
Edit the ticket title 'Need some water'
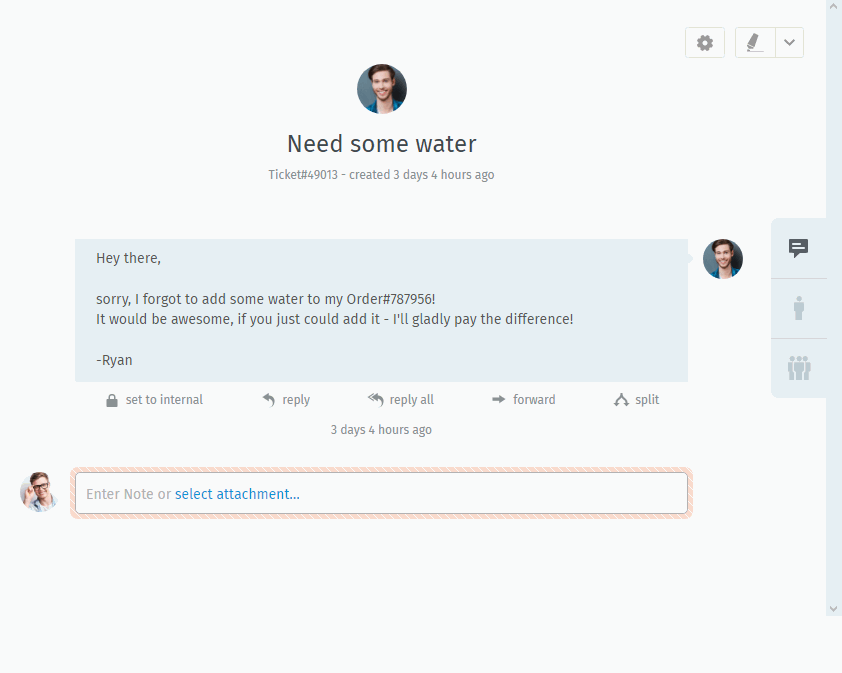382,144
